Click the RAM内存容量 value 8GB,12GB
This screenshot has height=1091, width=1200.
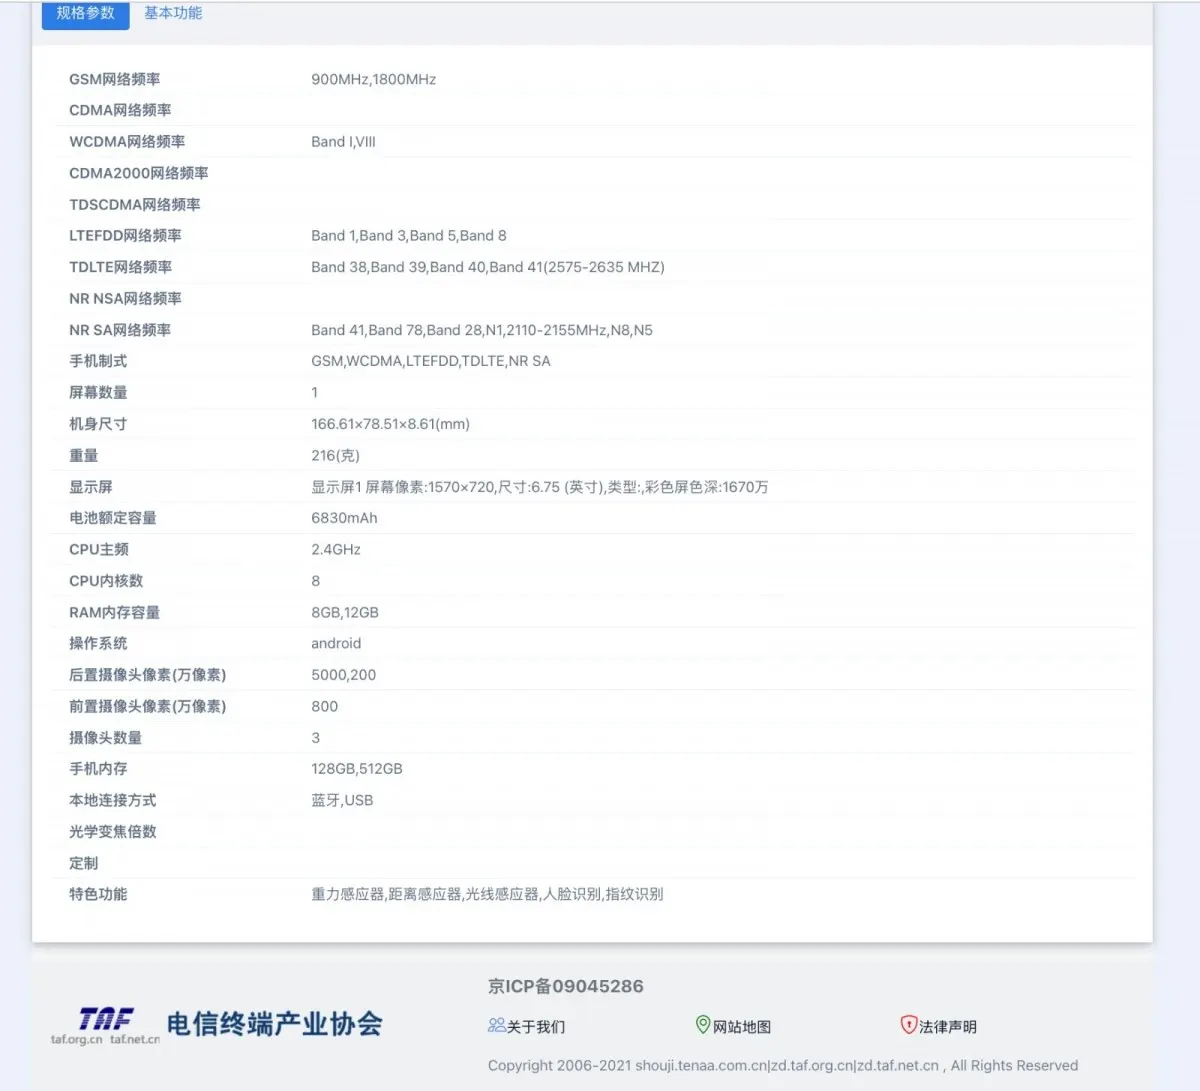(345, 612)
